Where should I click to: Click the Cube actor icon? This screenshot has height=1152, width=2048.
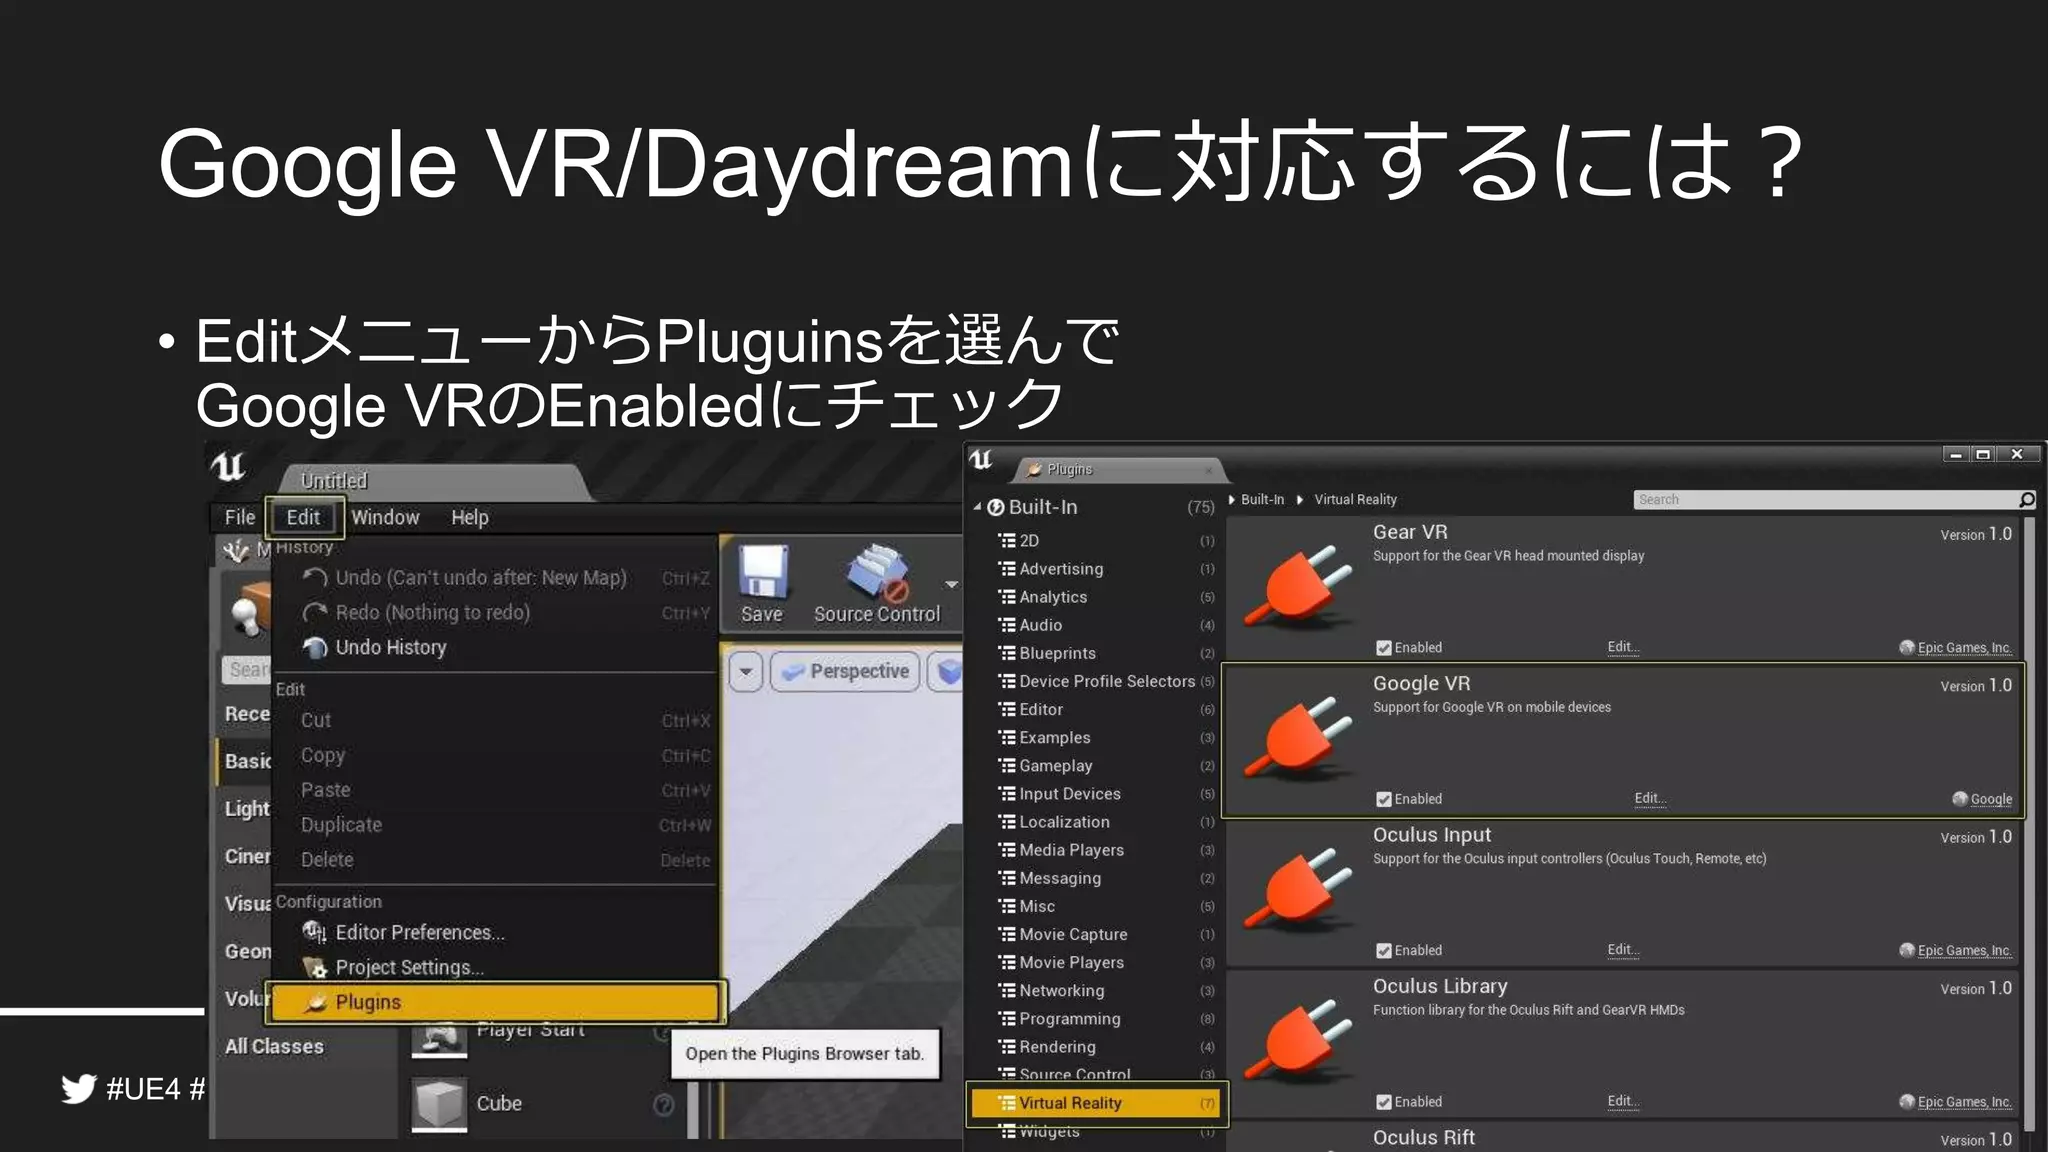[439, 1104]
